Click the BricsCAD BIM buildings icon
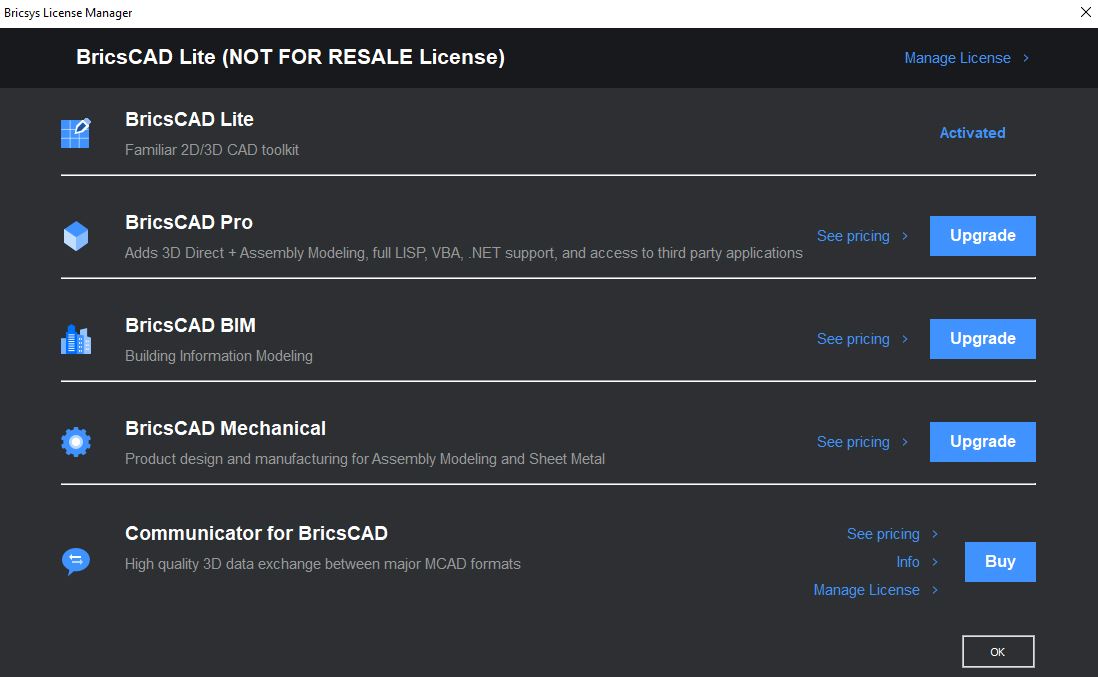1098x677 pixels. [76, 340]
